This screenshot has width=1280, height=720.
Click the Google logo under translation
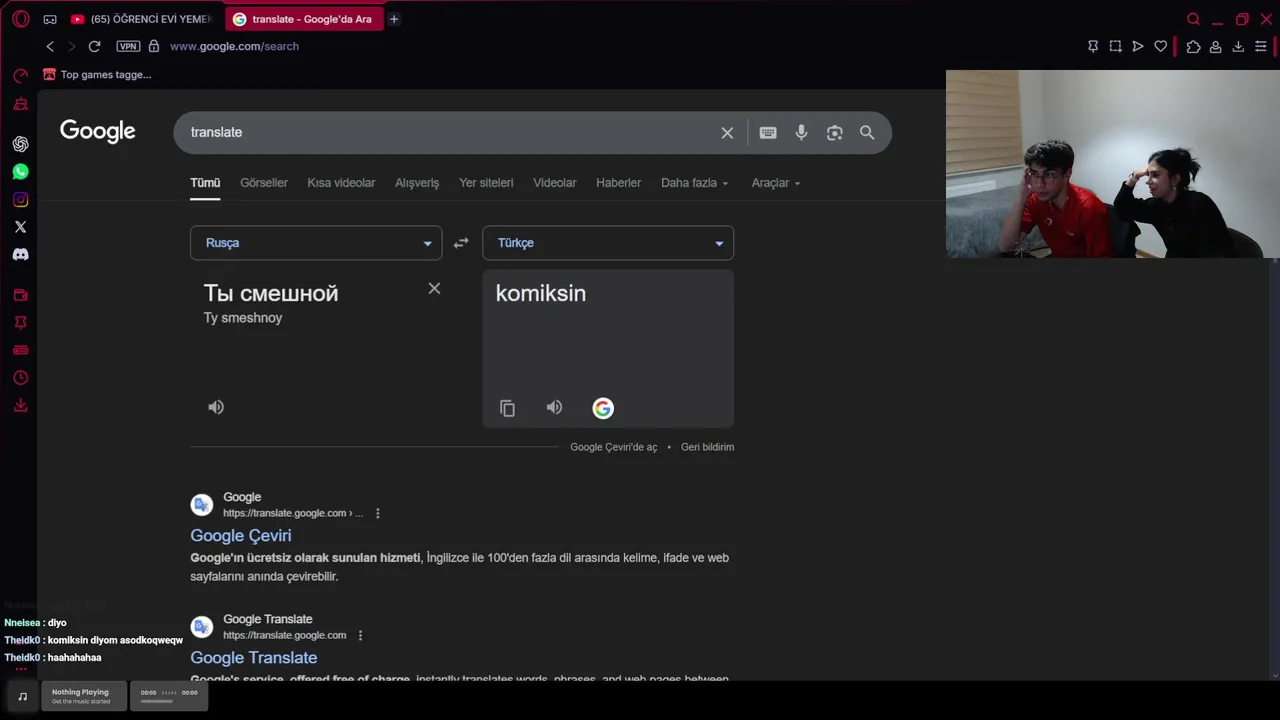[602, 408]
